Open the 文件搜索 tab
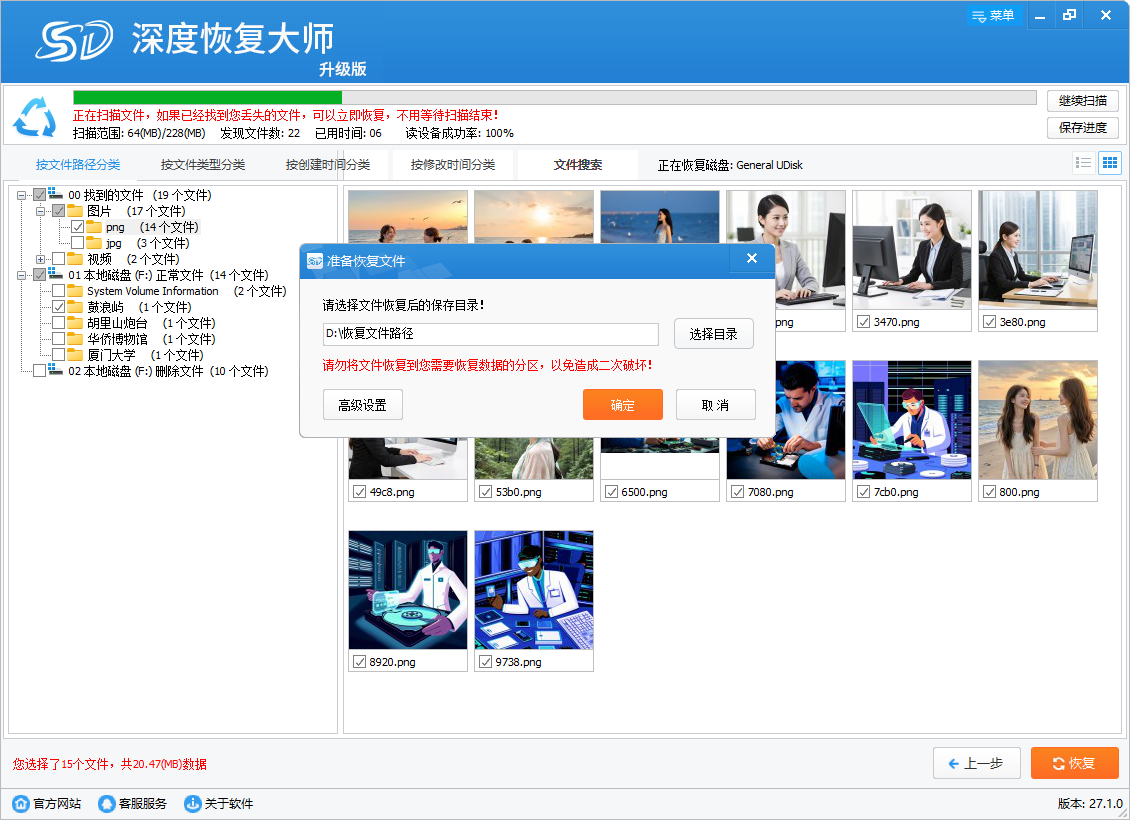 pos(578,165)
